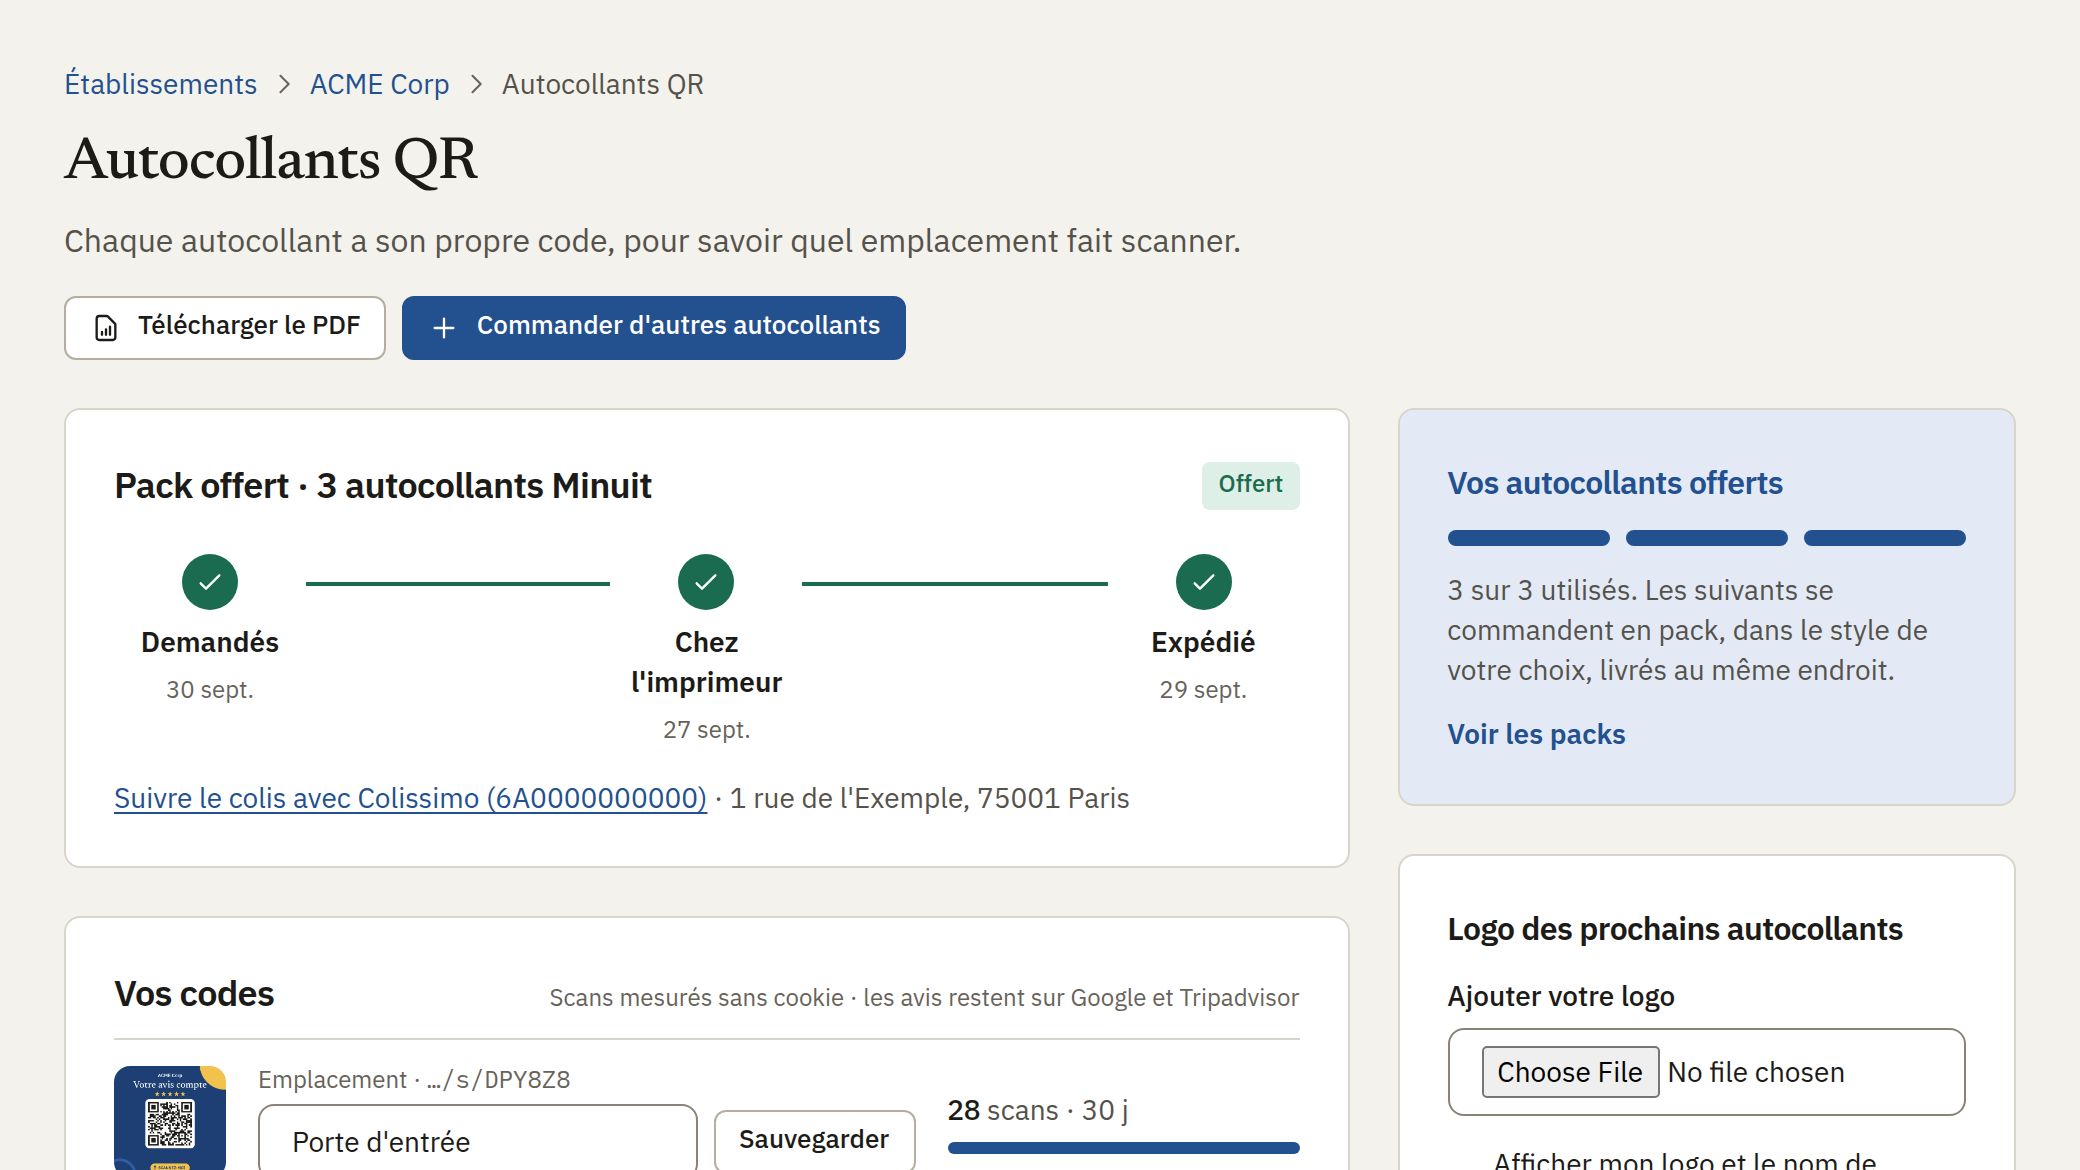Click the 28 scans progress bar
The height and width of the screenshot is (1170, 2080).
[1124, 1148]
